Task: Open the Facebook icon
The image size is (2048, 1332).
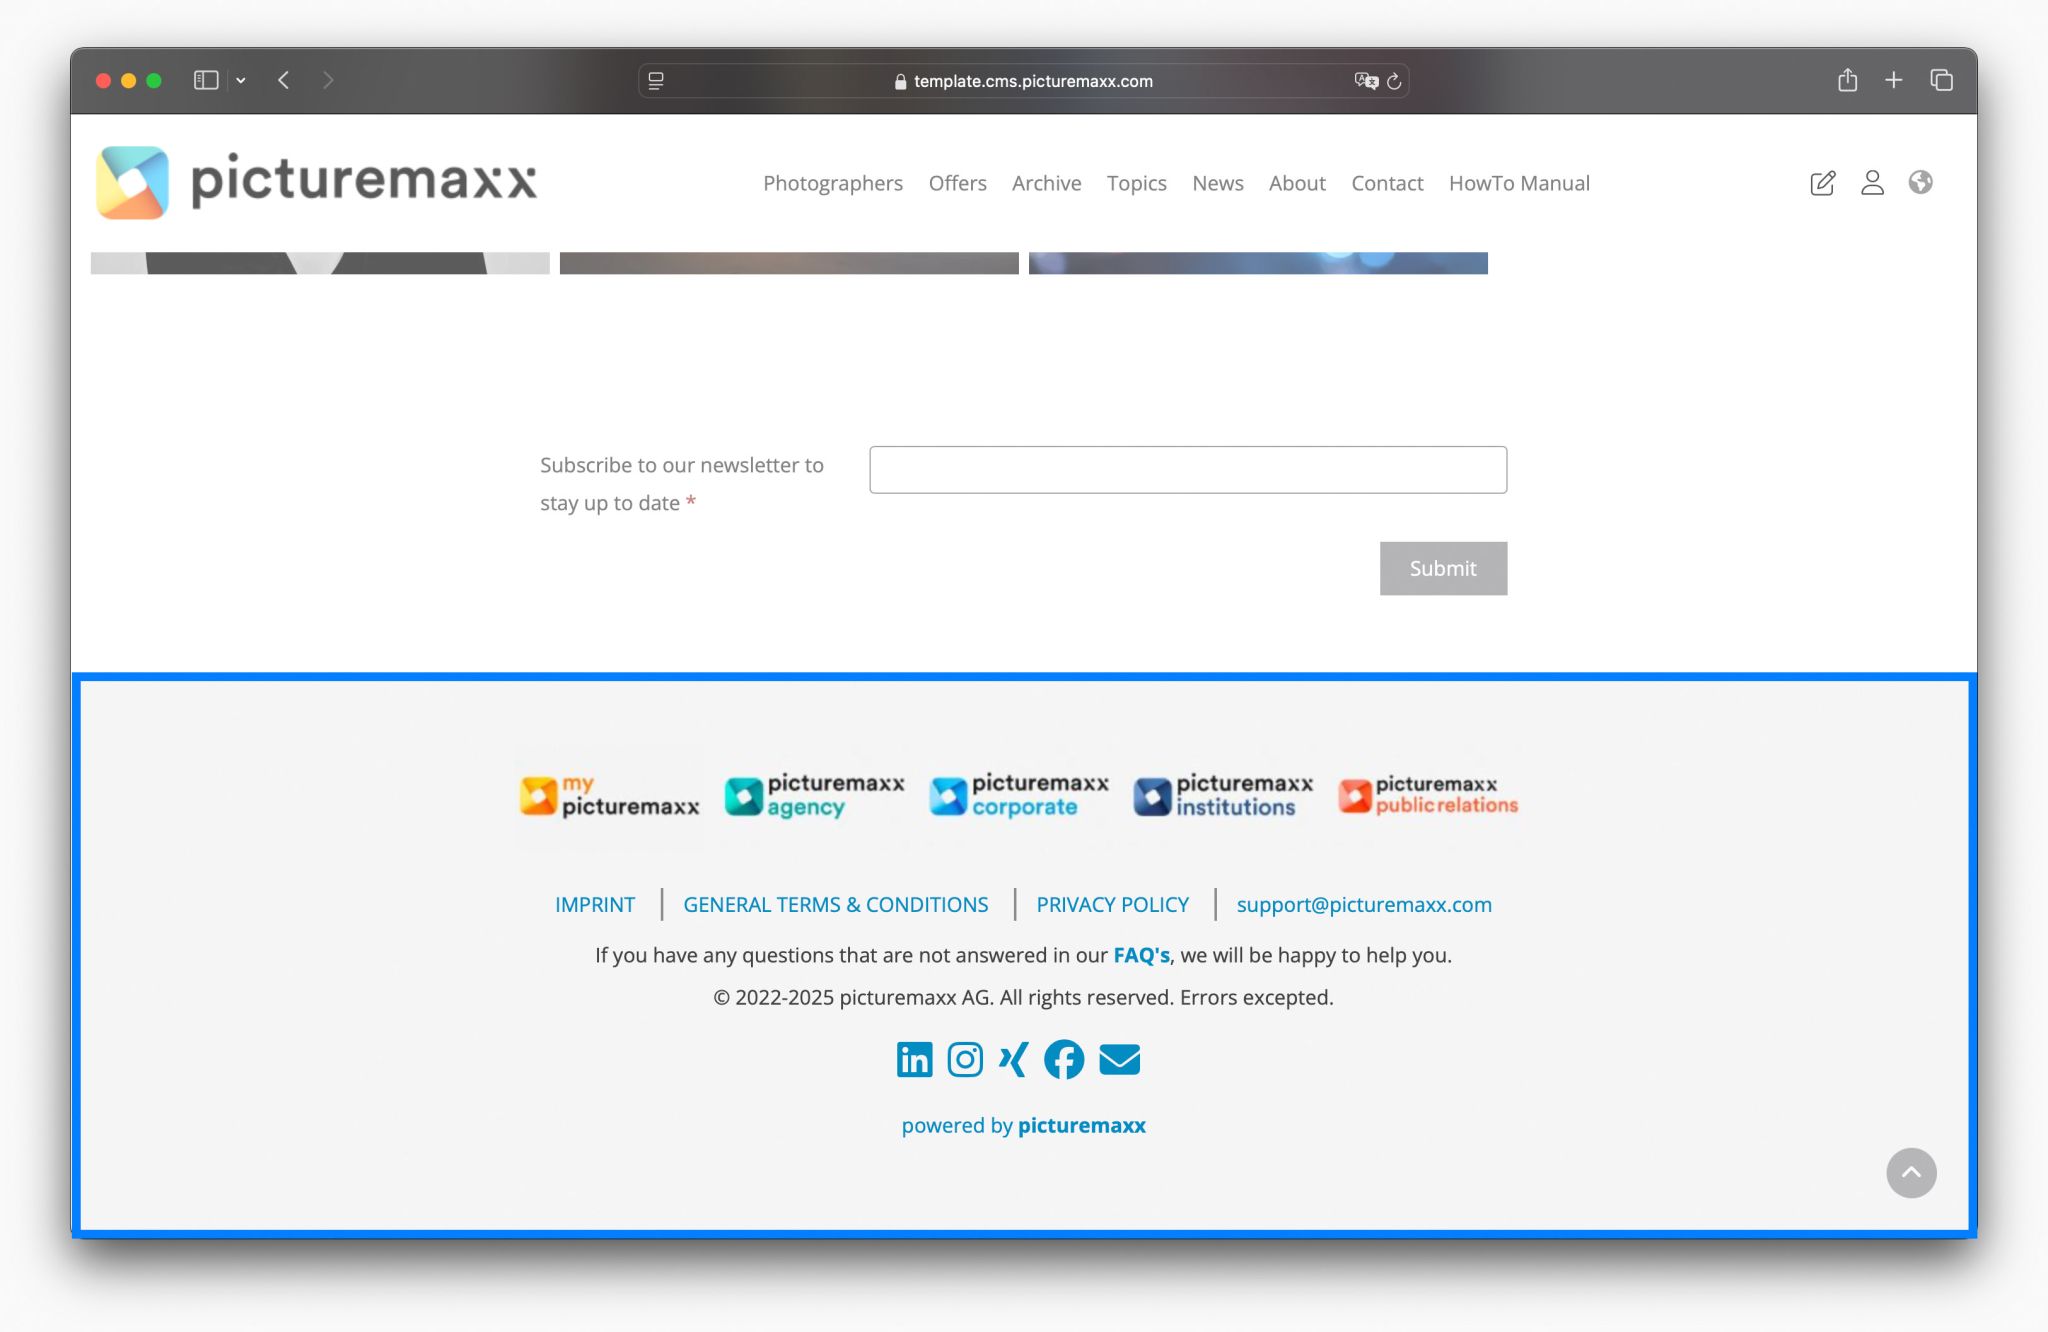Action: pyautogui.click(x=1064, y=1059)
